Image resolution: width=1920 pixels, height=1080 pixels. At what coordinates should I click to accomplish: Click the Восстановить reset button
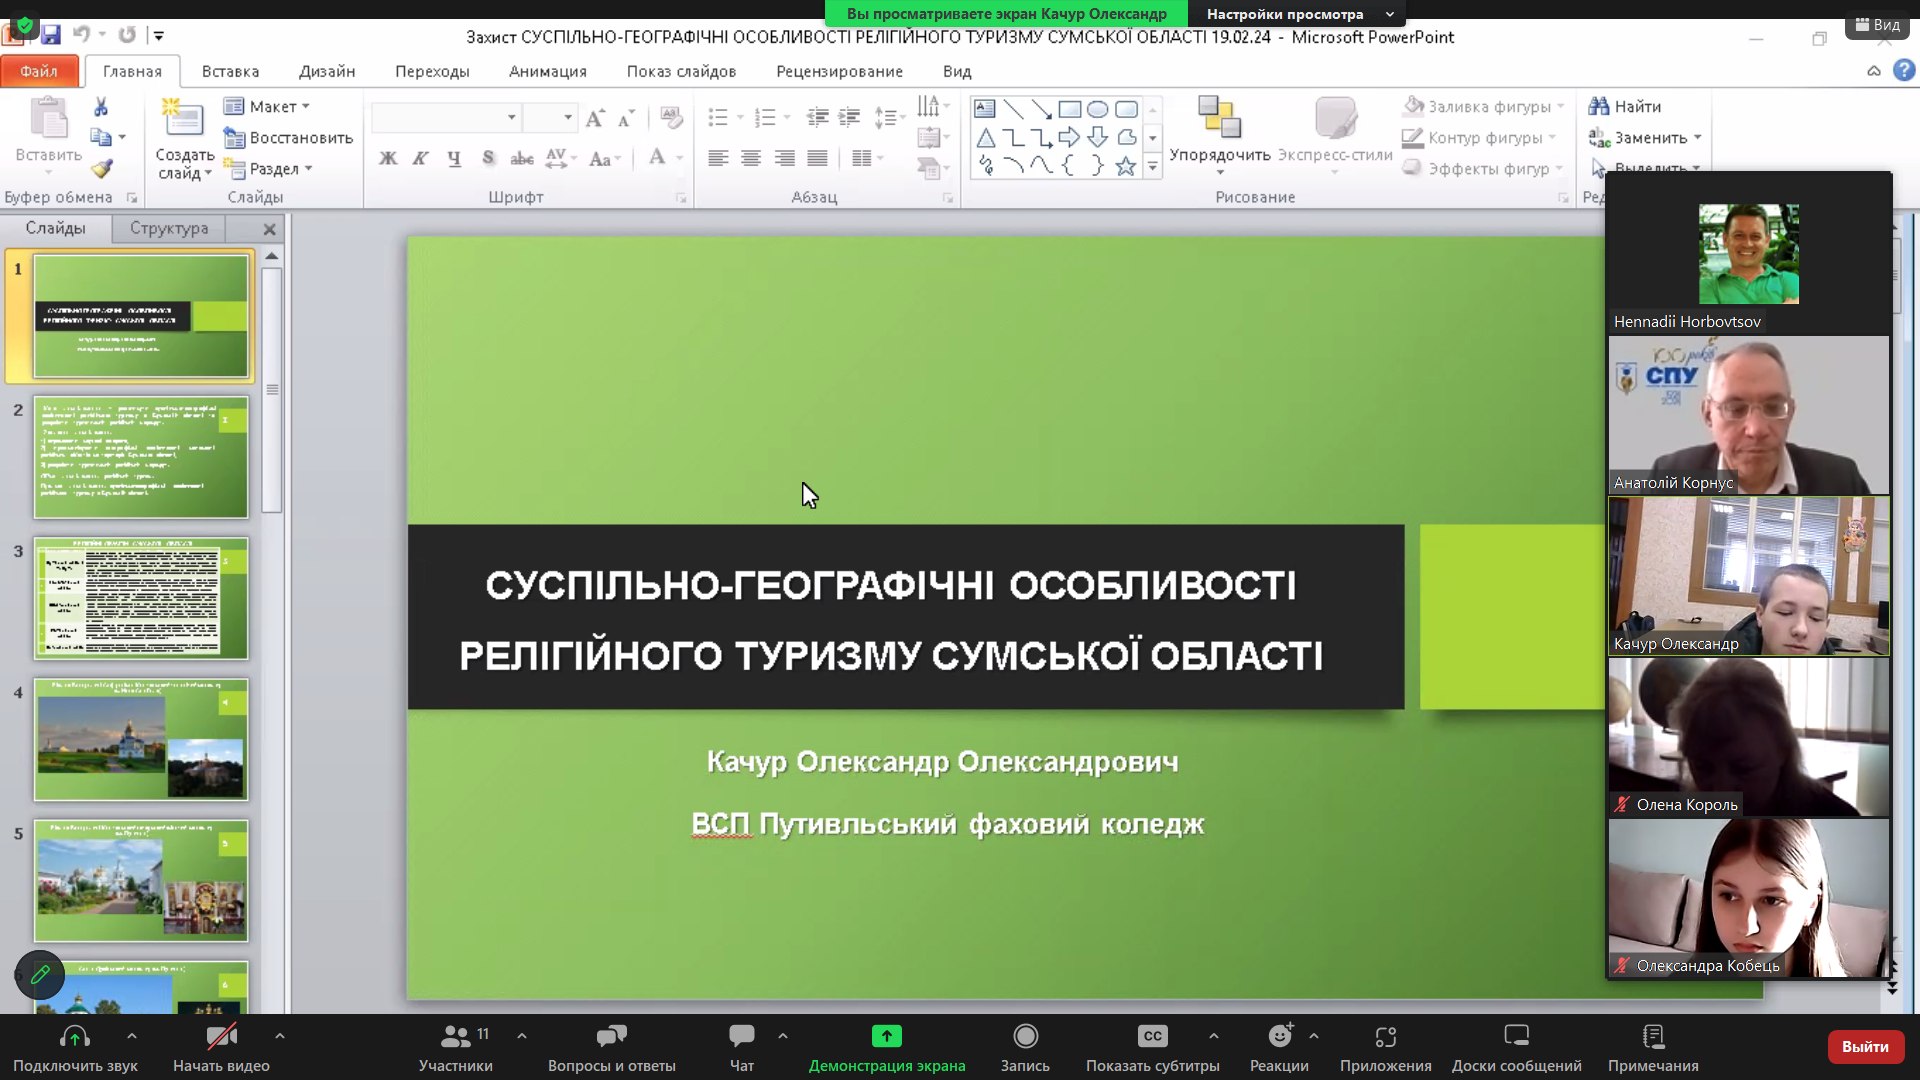(290, 137)
